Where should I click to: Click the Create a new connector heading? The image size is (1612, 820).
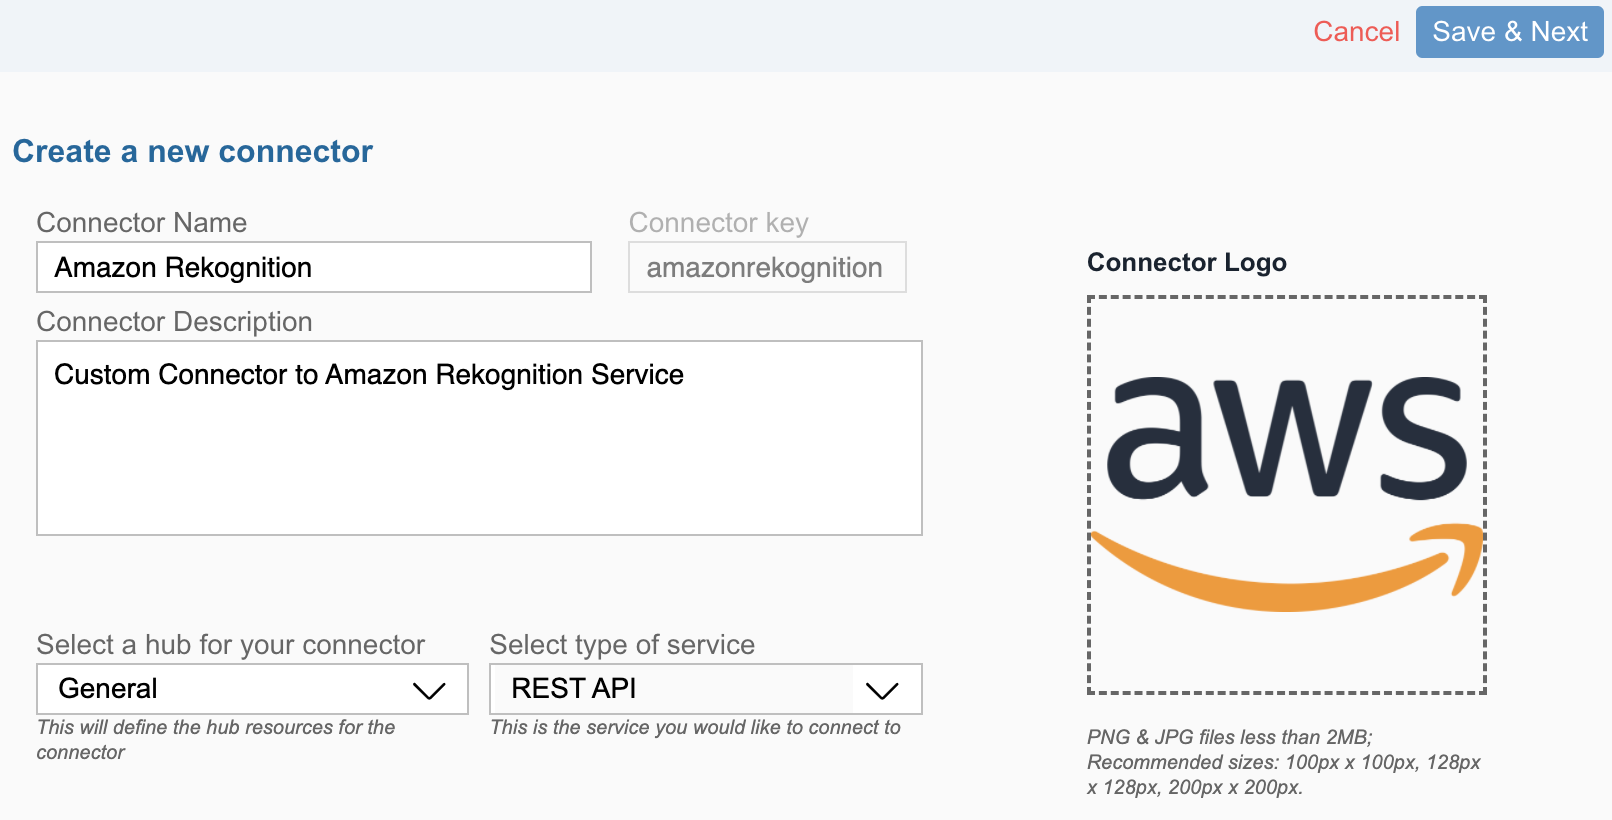click(193, 151)
